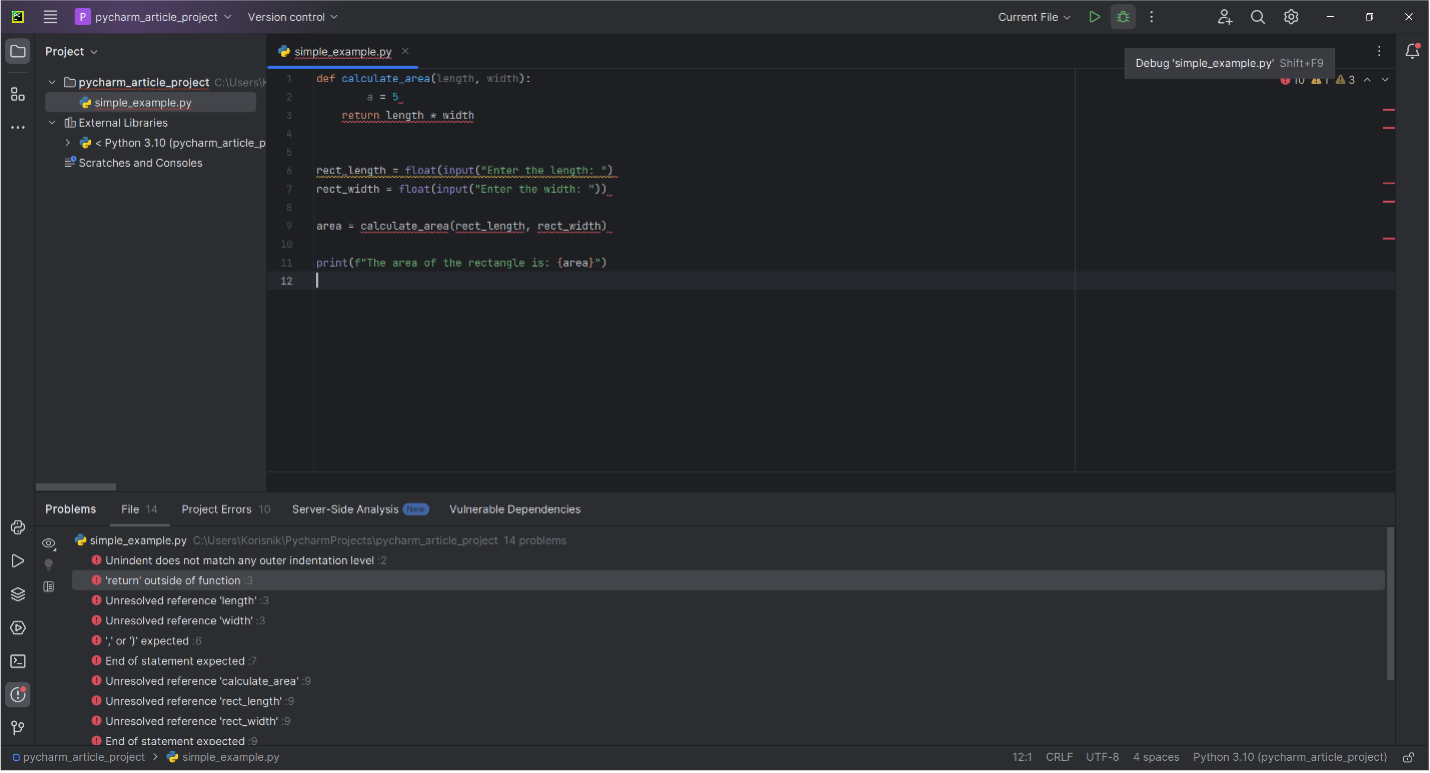Open IDE settings gear
The image size is (1430, 773).
(1291, 17)
